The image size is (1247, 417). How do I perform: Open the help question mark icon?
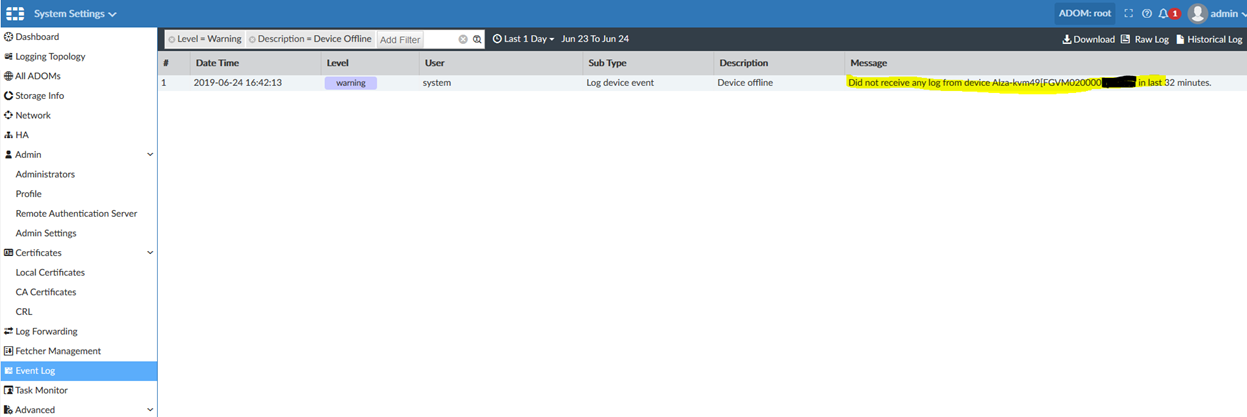[1147, 14]
